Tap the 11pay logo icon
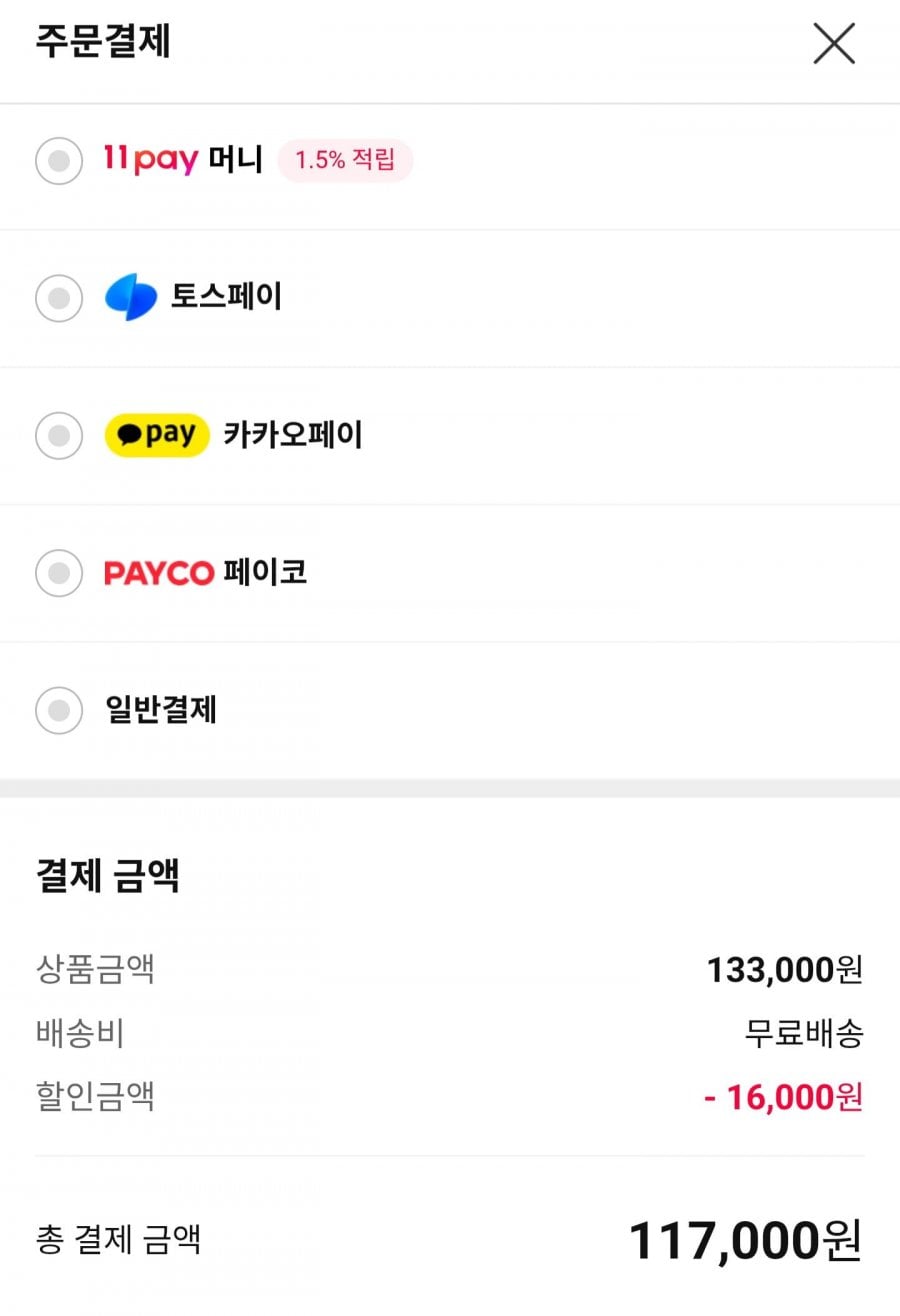The image size is (900, 1316). click(151, 160)
